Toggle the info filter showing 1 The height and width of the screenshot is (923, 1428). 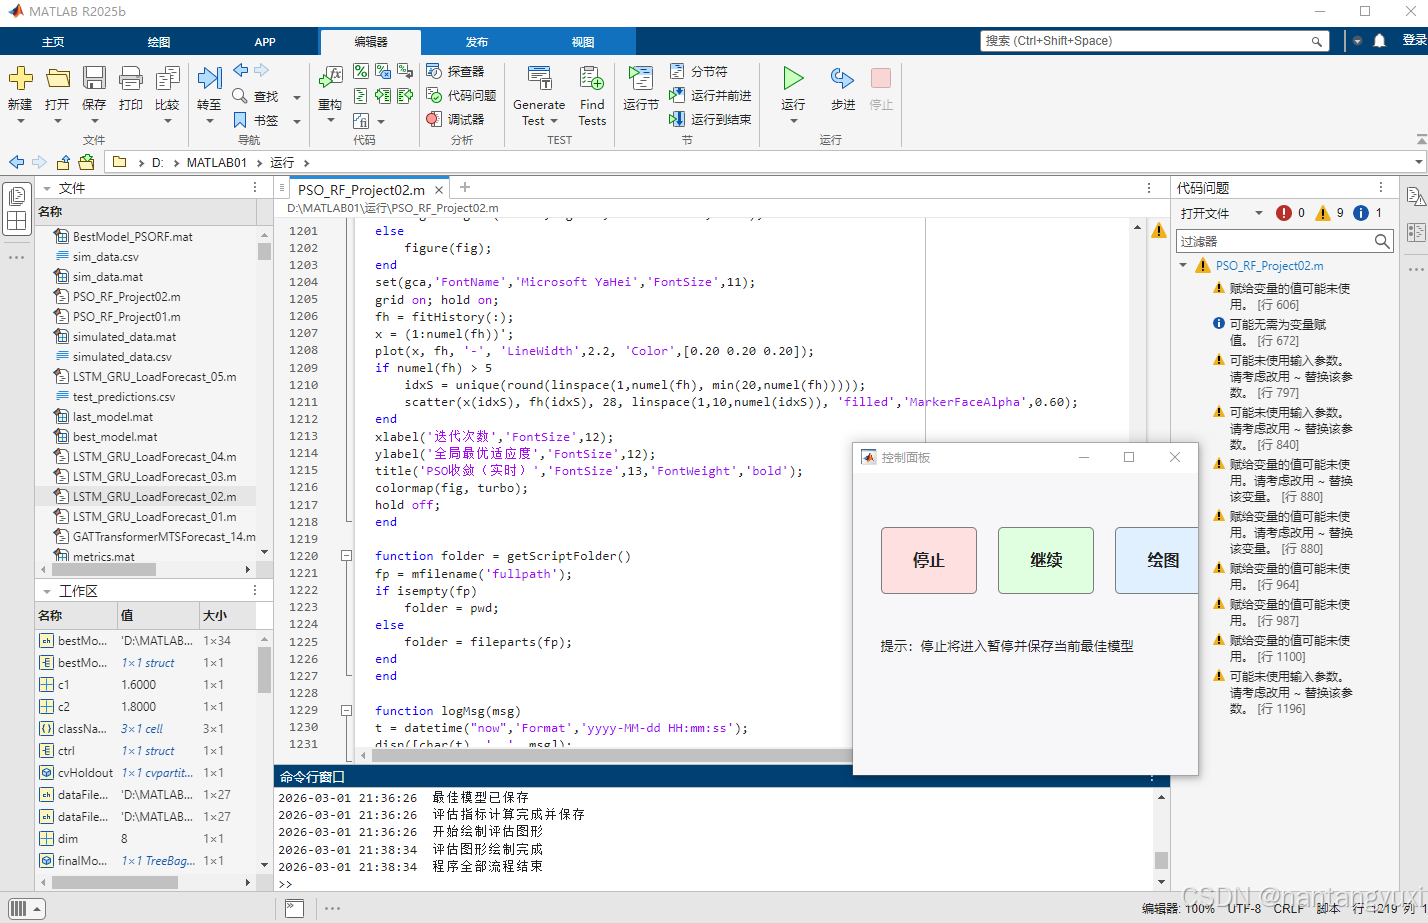click(1368, 213)
